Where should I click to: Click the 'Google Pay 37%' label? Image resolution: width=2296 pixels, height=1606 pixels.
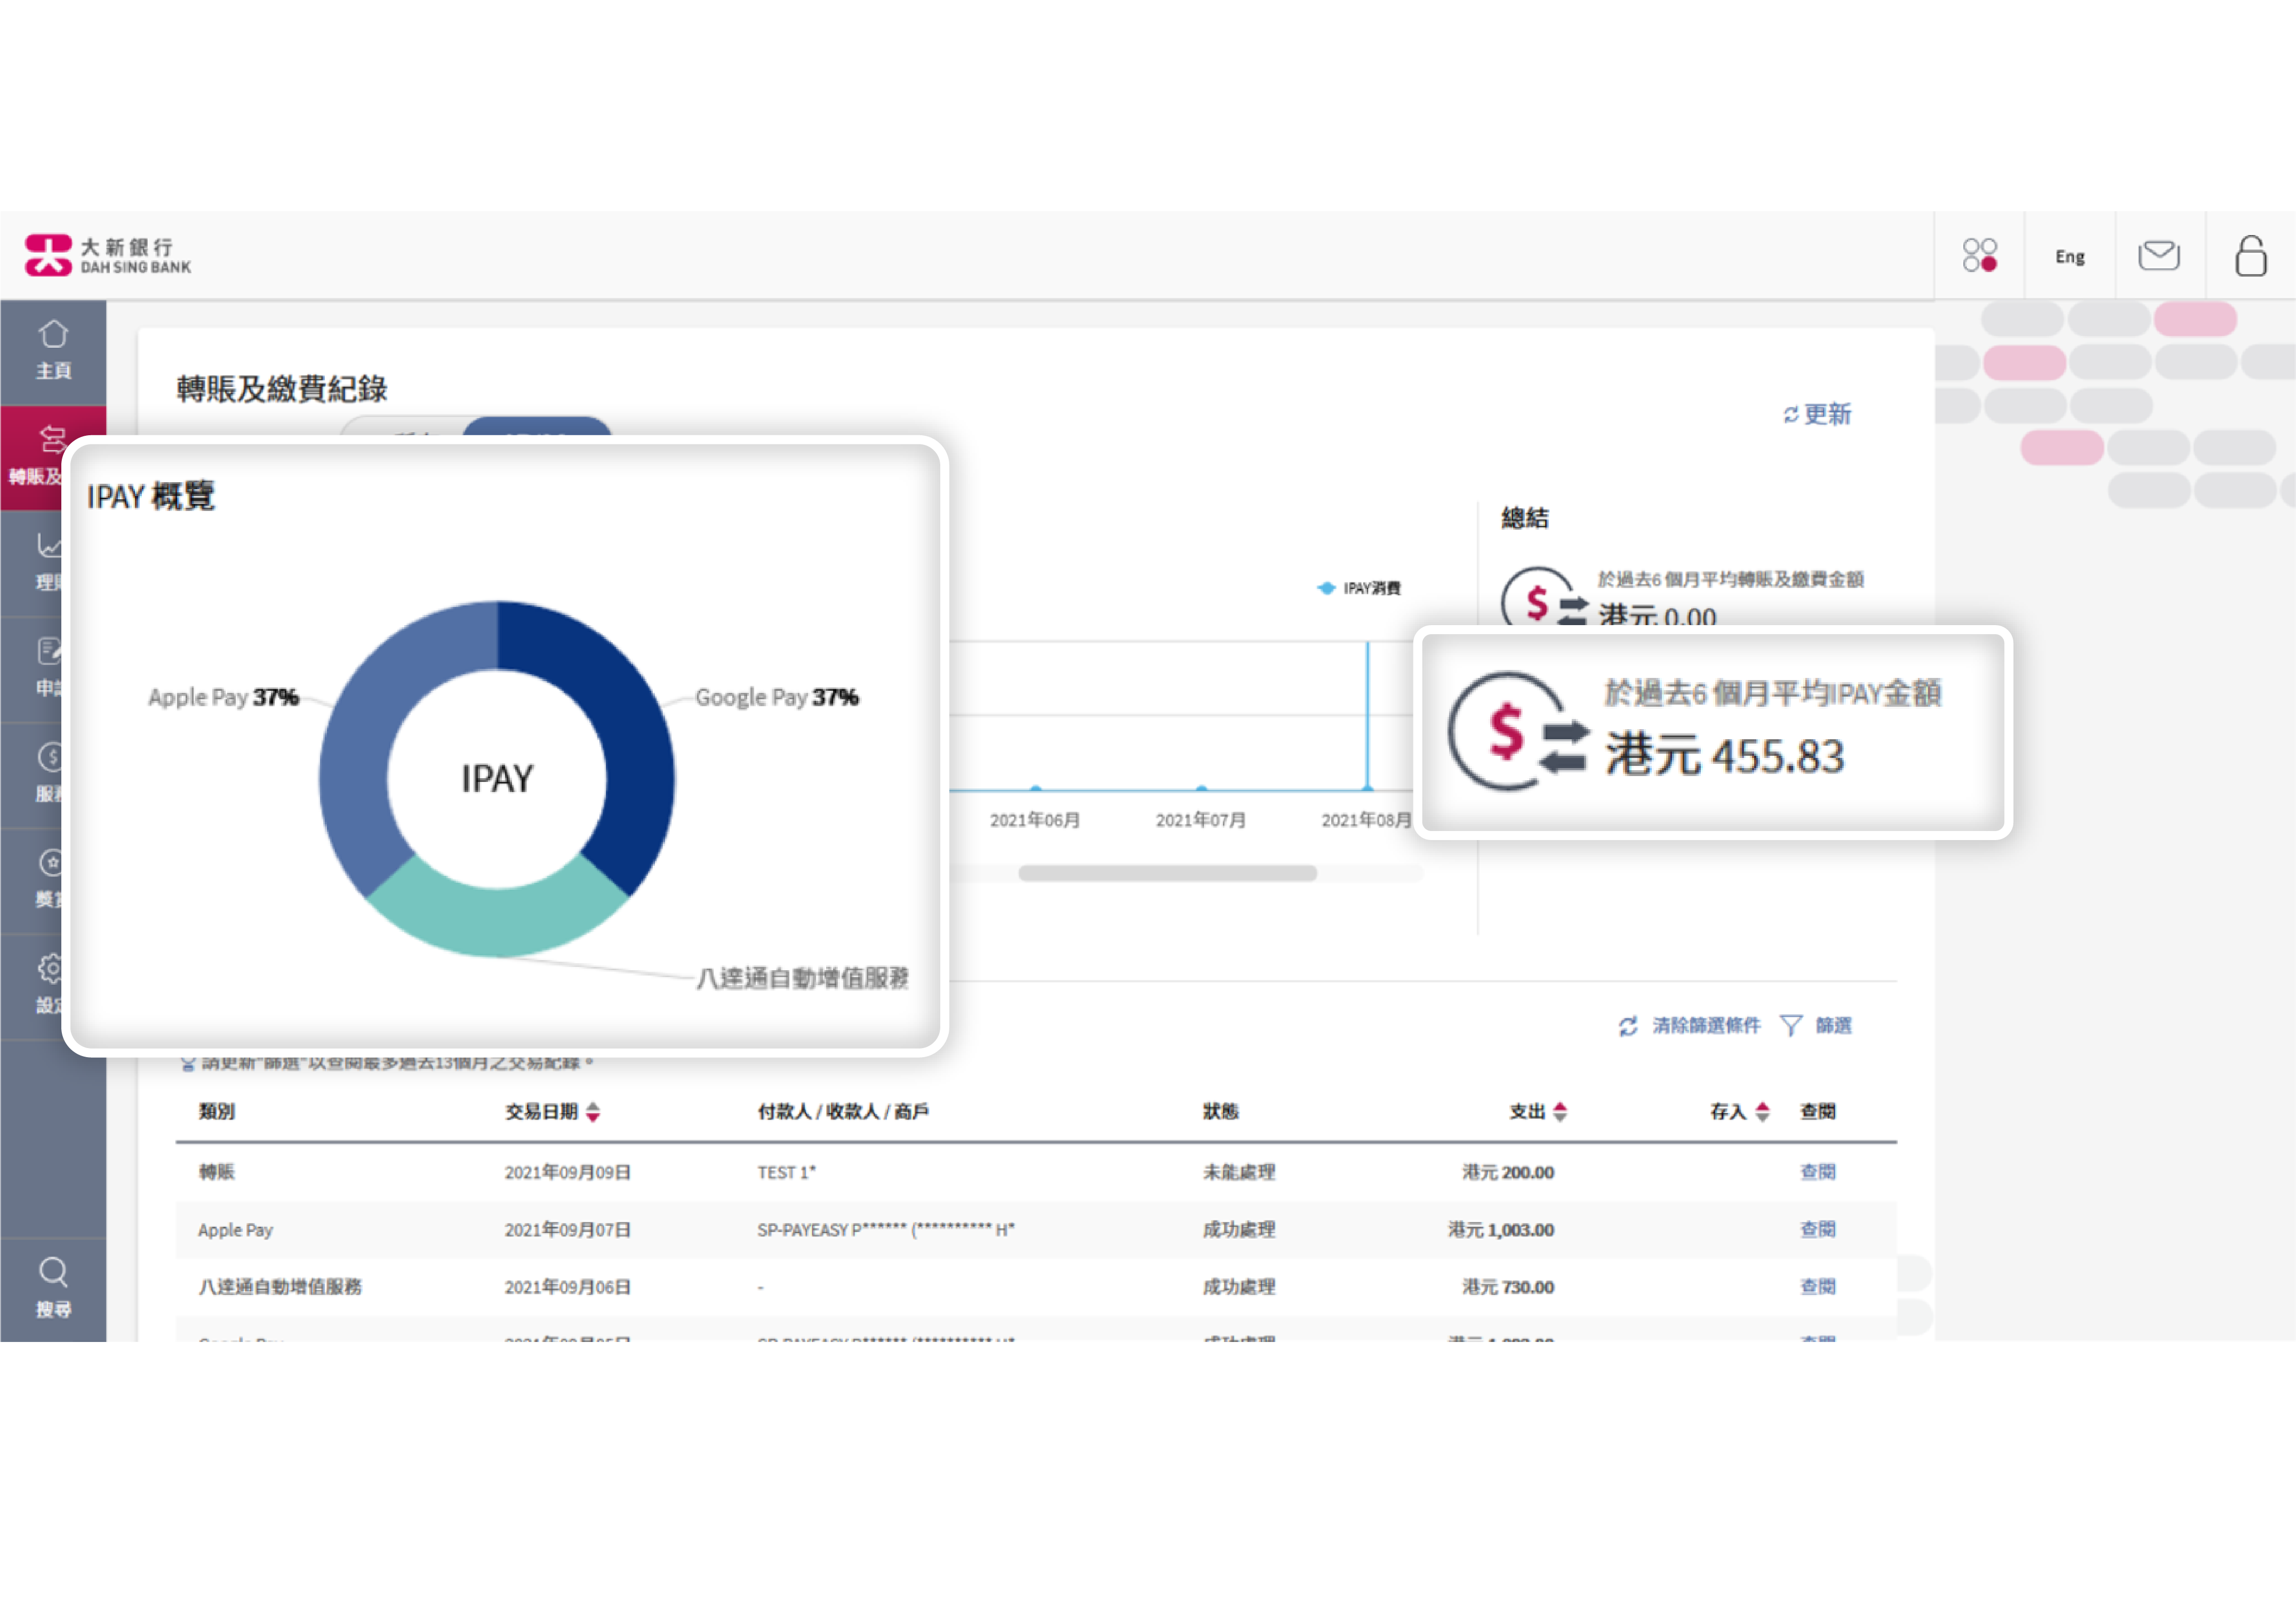[777, 697]
